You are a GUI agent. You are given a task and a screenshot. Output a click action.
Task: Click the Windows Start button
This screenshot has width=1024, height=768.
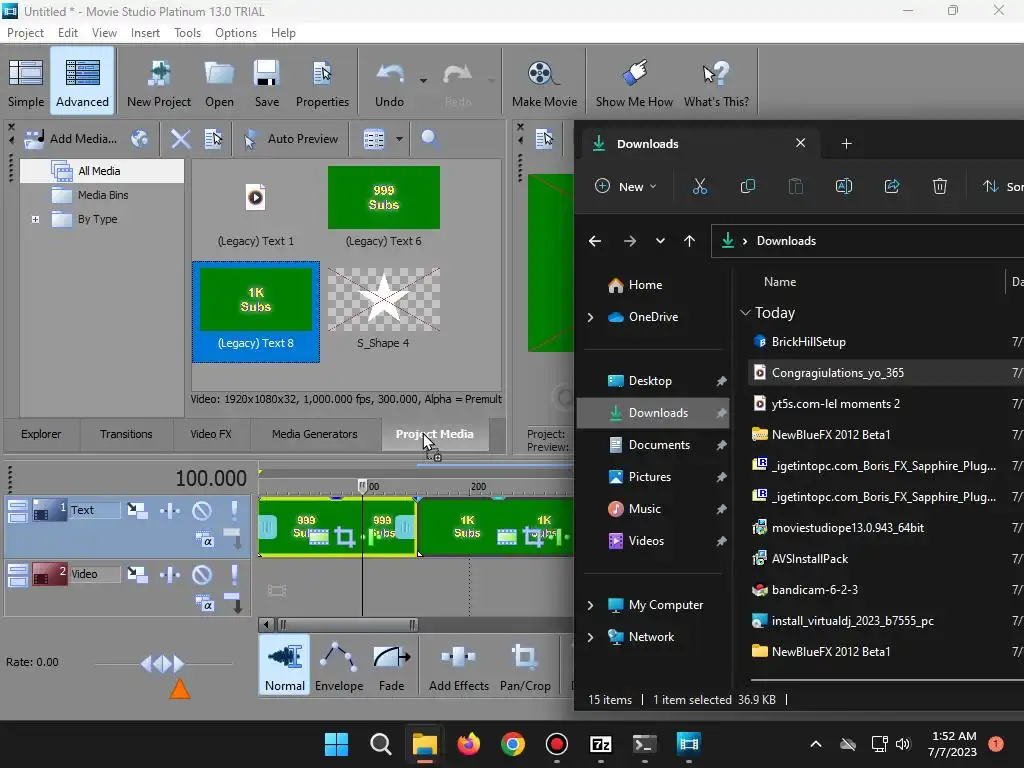point(336,744)
